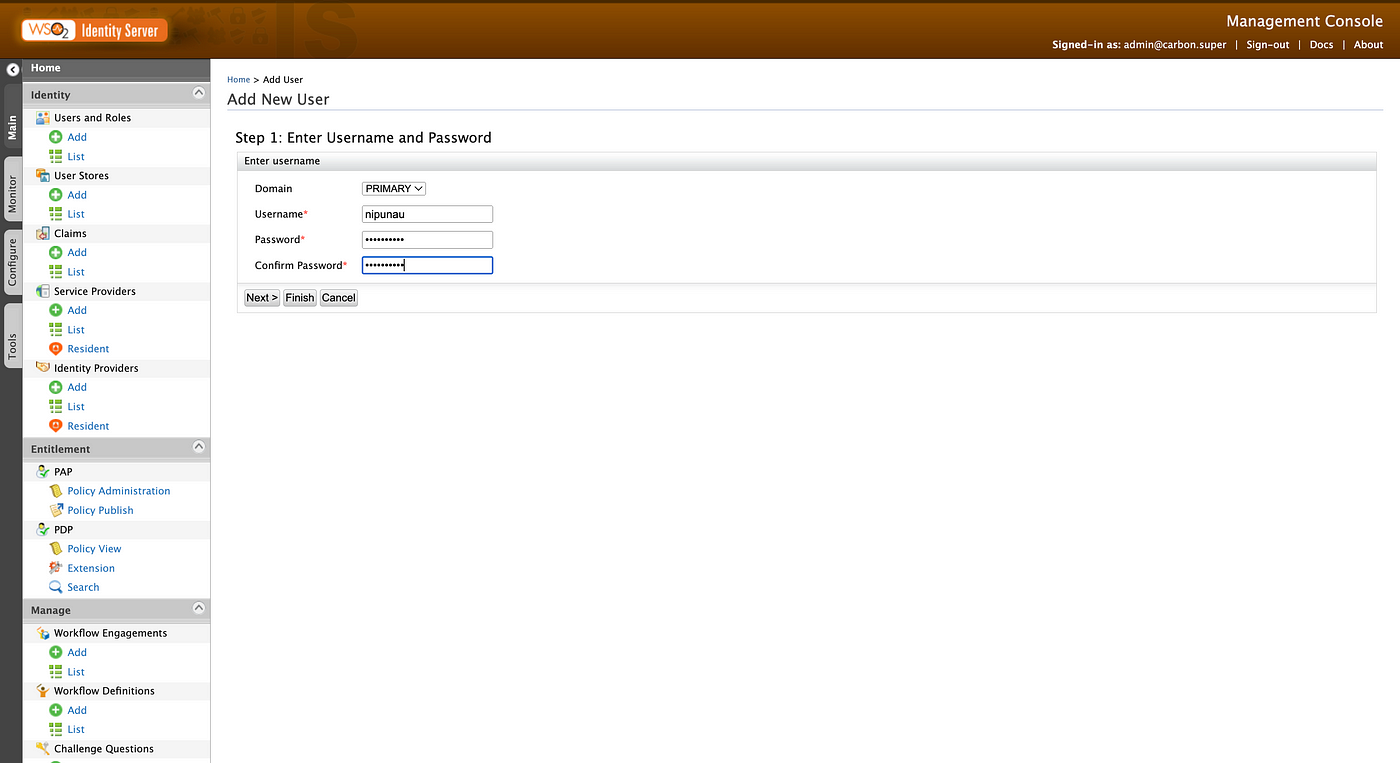Image resolution: width=1400 pixels, height=763 pixels.
Task: Collapse the Entitlement section
Action: pyautogui.click(x=198, y=447)
